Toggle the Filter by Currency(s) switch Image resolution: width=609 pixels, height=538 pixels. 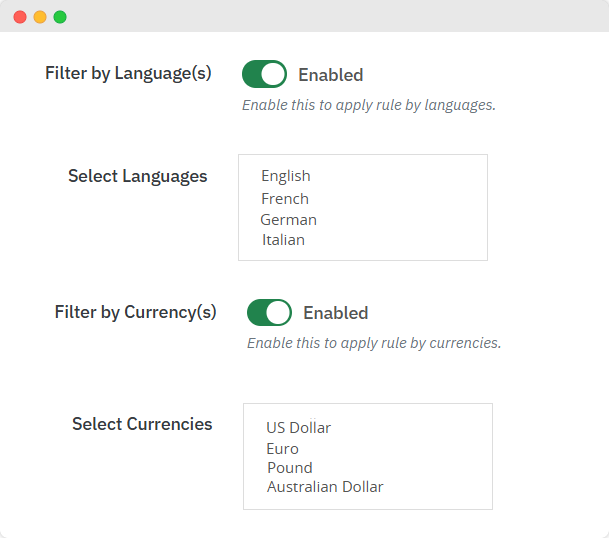coord(269,313)
